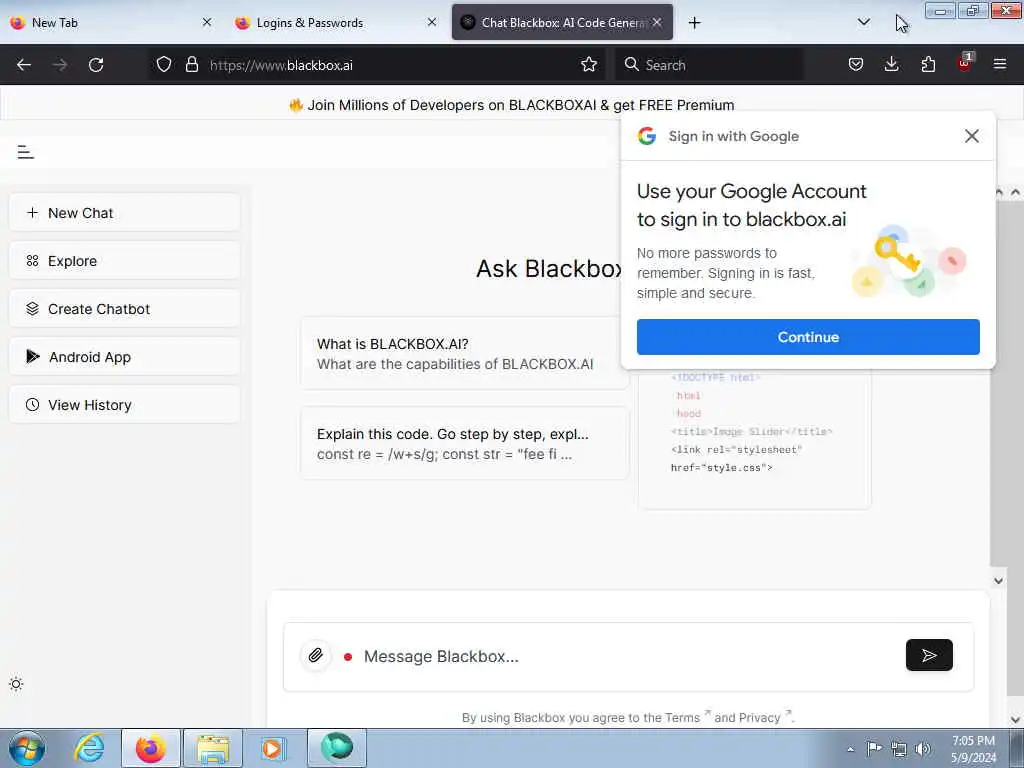Send the message with arrow button

click(x=929, y=655)
